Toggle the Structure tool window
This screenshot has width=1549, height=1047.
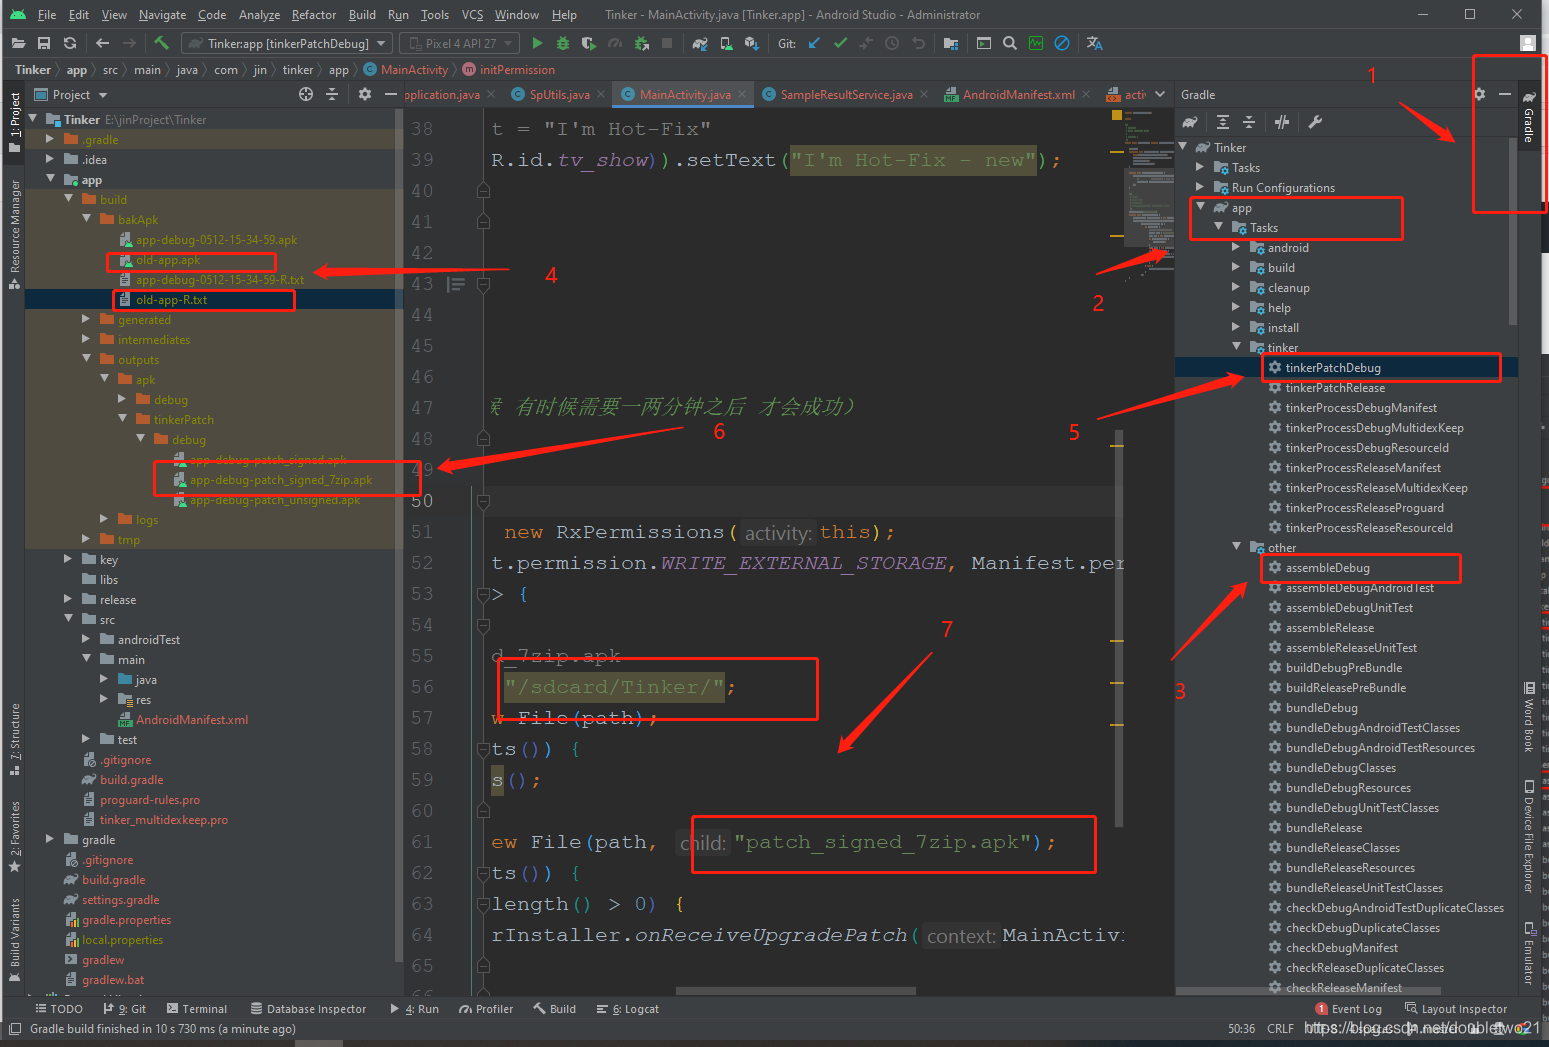pos(14,739)
